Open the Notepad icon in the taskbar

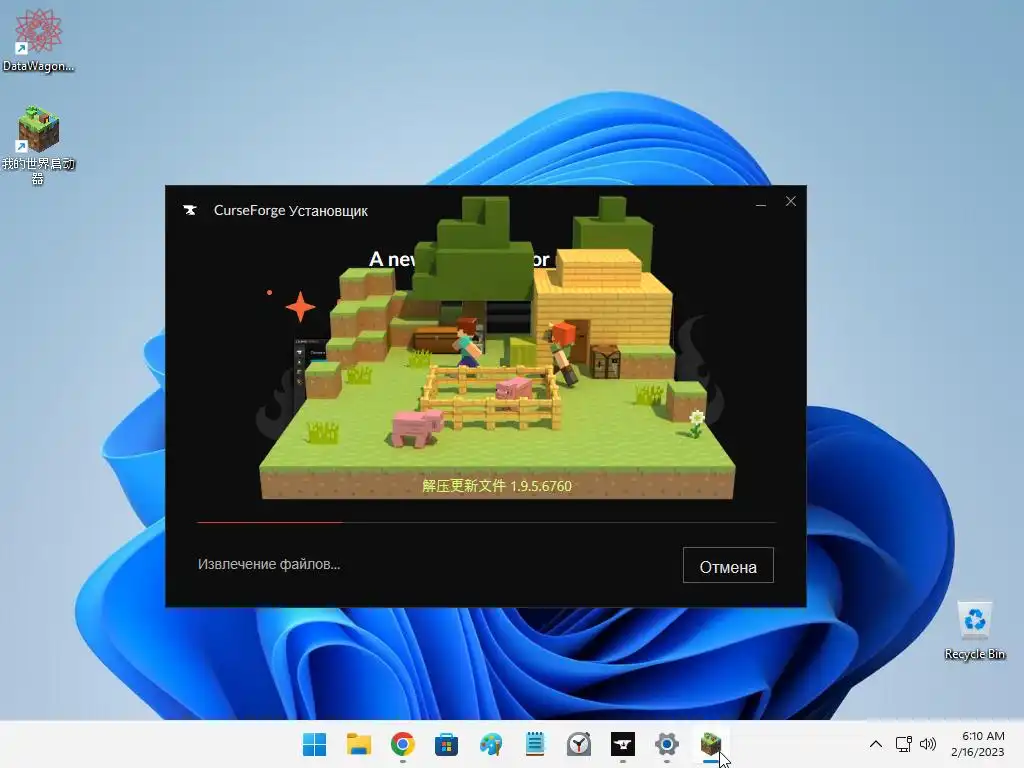coord(535,744)
